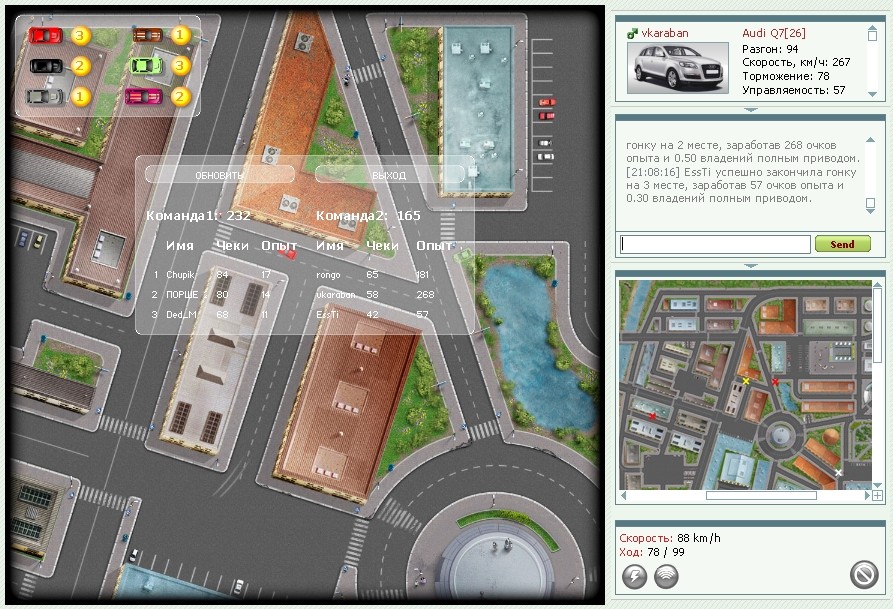Click the gender icon beside vkaraban
The height and width of the screenshot is (609, 893).
632,34
